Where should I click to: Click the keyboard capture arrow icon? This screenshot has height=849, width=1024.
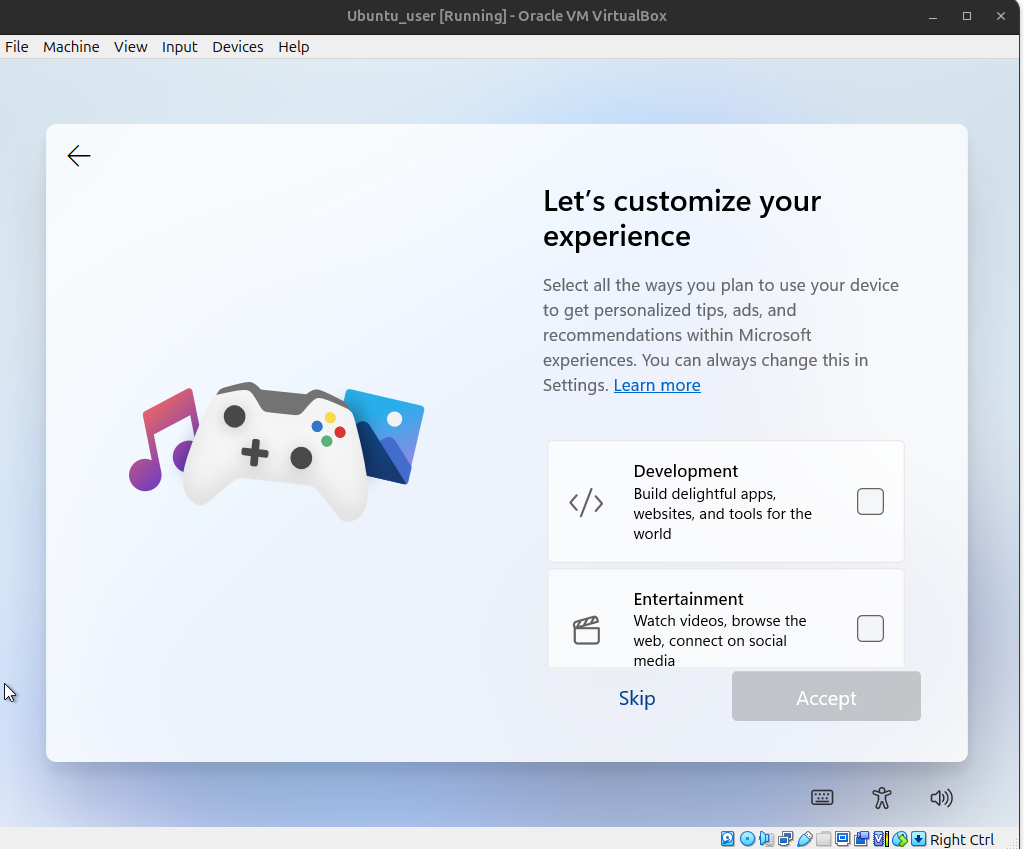click(918, 839)
